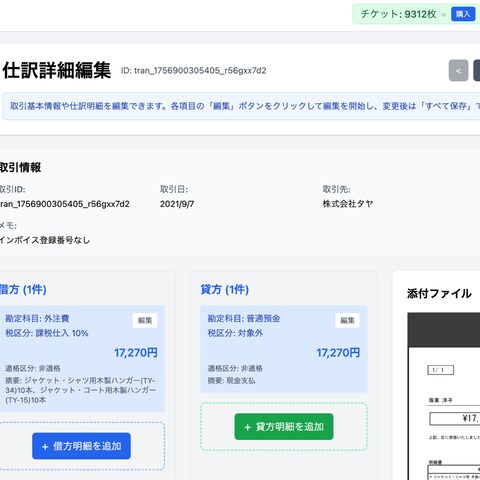The width and height of the screenshot is (480, 480).
Task: Go to the previous entry with < button
Action: point(458,70)
